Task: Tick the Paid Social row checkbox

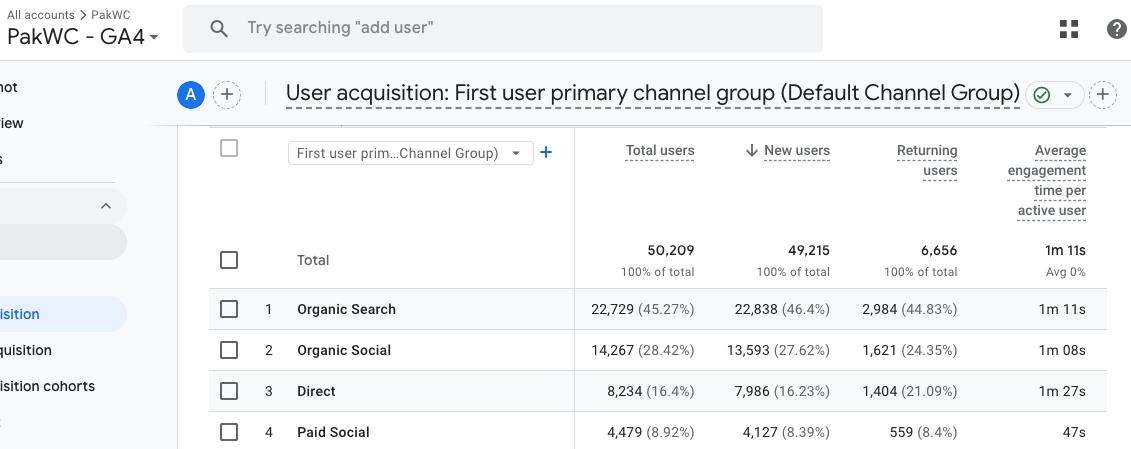Action: click(x=229, y=432)
